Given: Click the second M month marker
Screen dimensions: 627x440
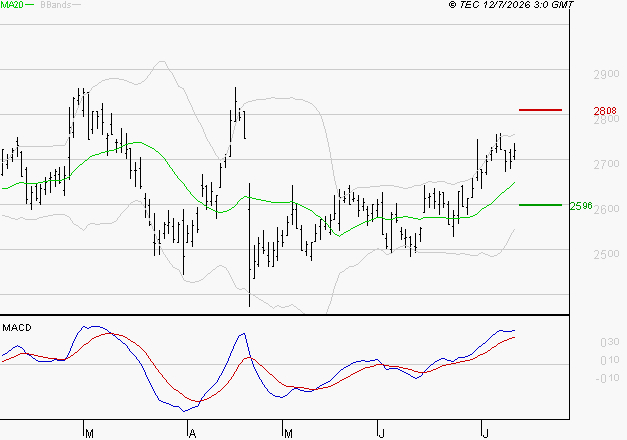Looking at the screenshot, I should coord(288,434).
